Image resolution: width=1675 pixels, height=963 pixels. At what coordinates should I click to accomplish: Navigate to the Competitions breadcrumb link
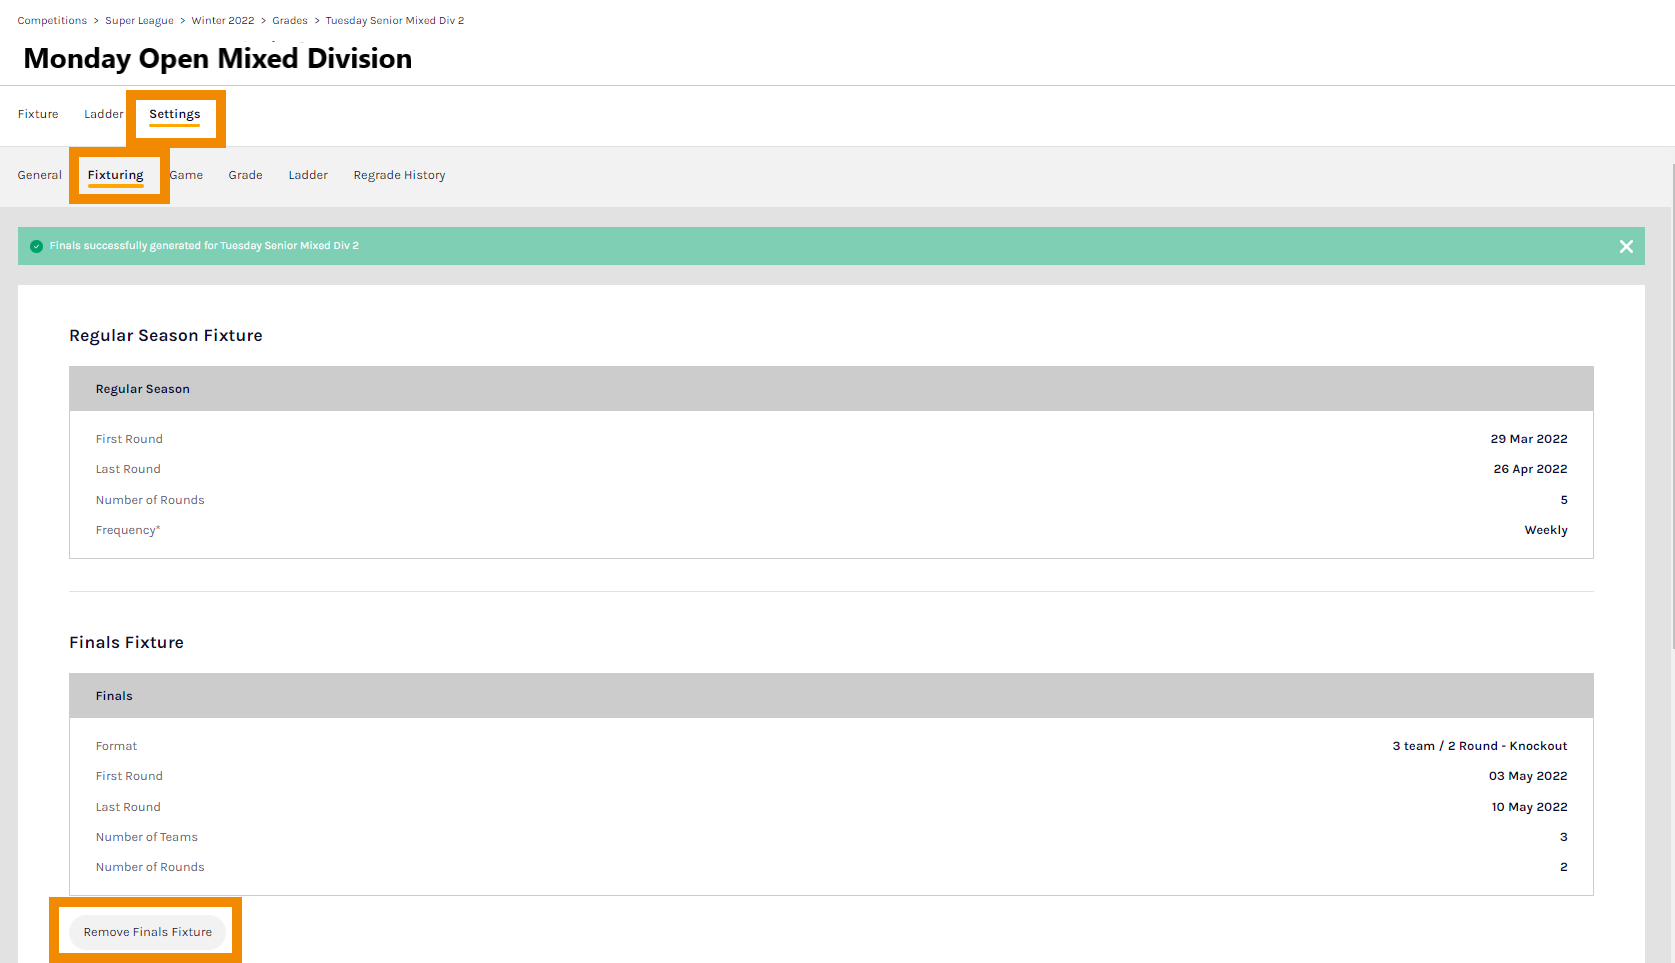(x=52, y=21)
